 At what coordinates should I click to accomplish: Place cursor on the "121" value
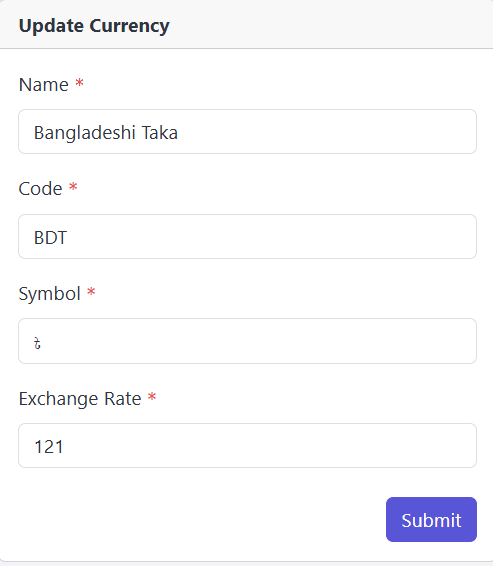click(49, 447)
